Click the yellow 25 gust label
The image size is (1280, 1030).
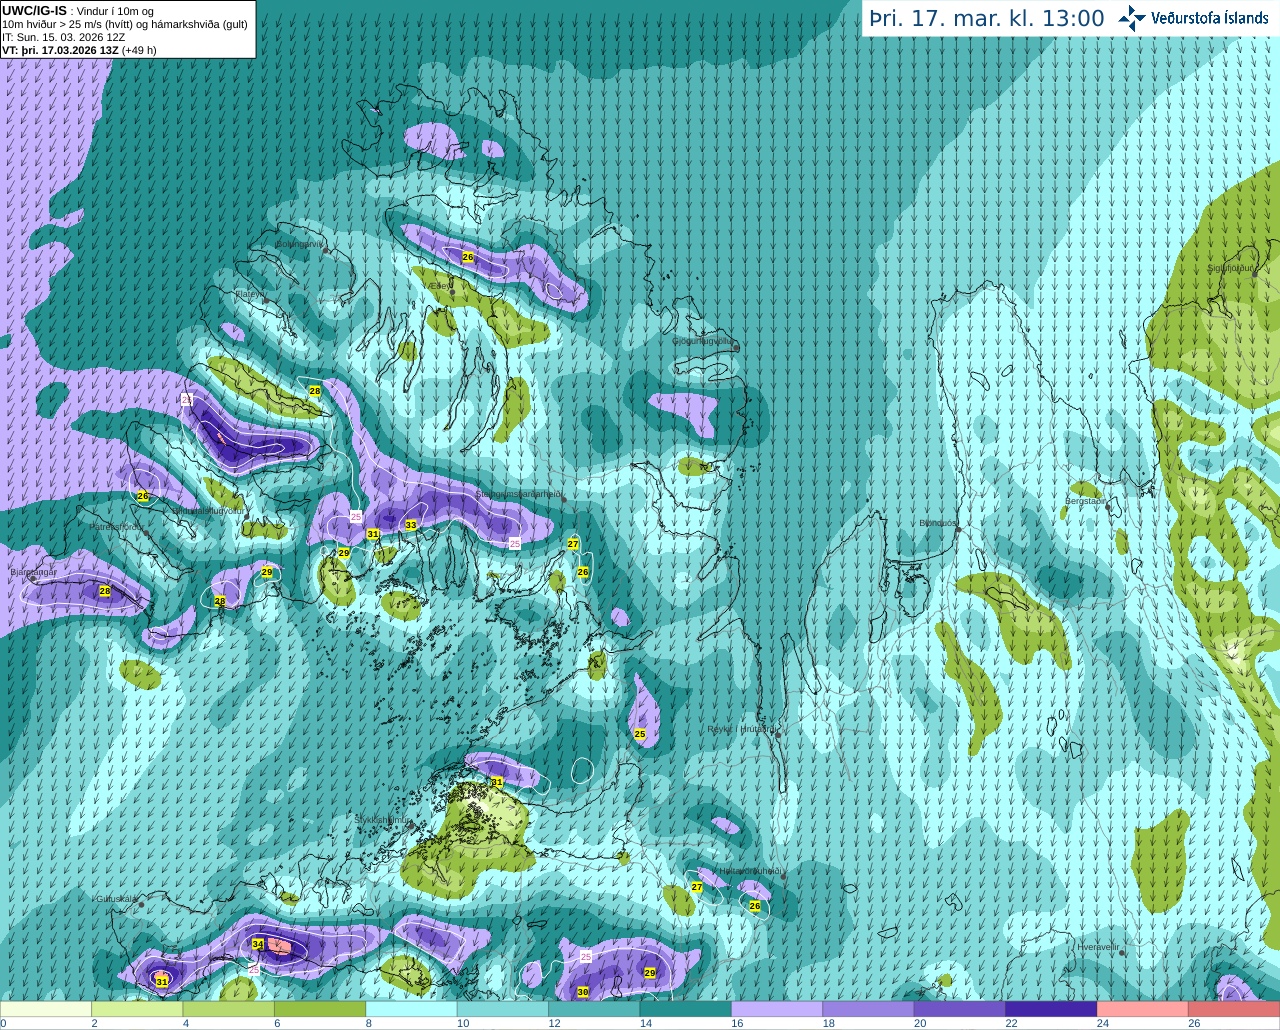click(x=640, y=734)
